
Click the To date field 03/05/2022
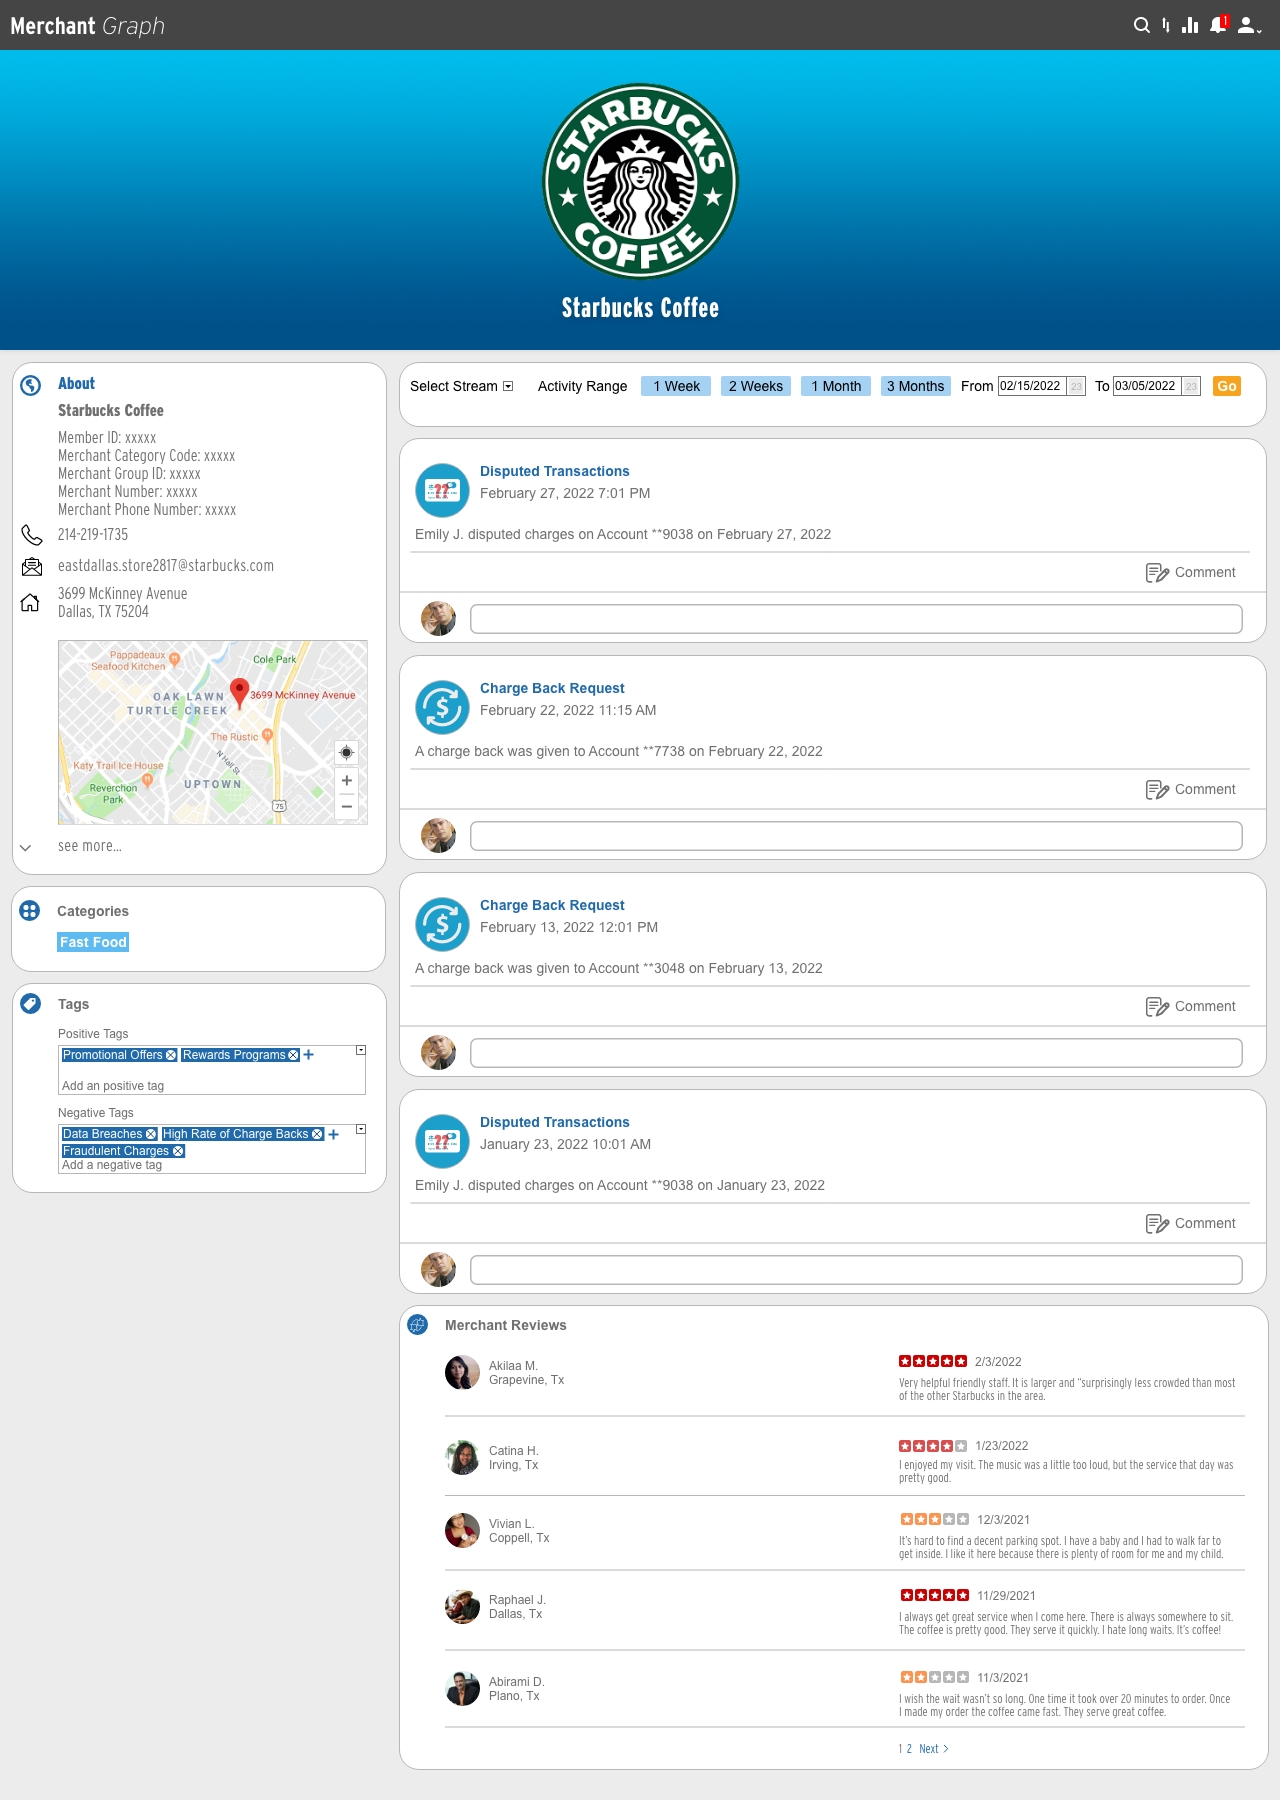click(x=1147, y=386)
